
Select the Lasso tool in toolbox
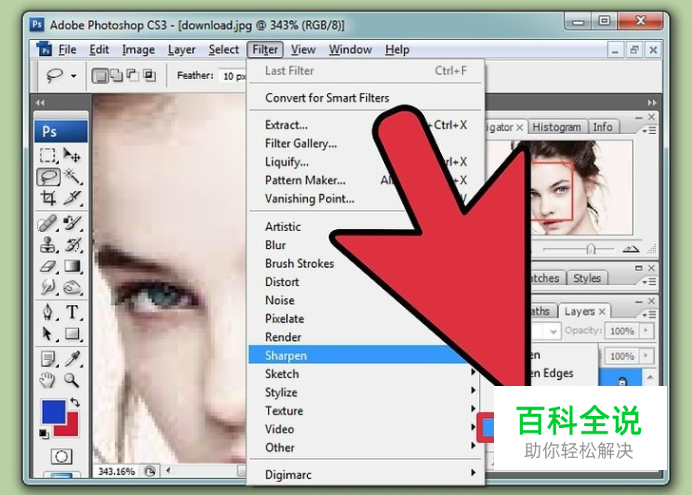[49, 177]
